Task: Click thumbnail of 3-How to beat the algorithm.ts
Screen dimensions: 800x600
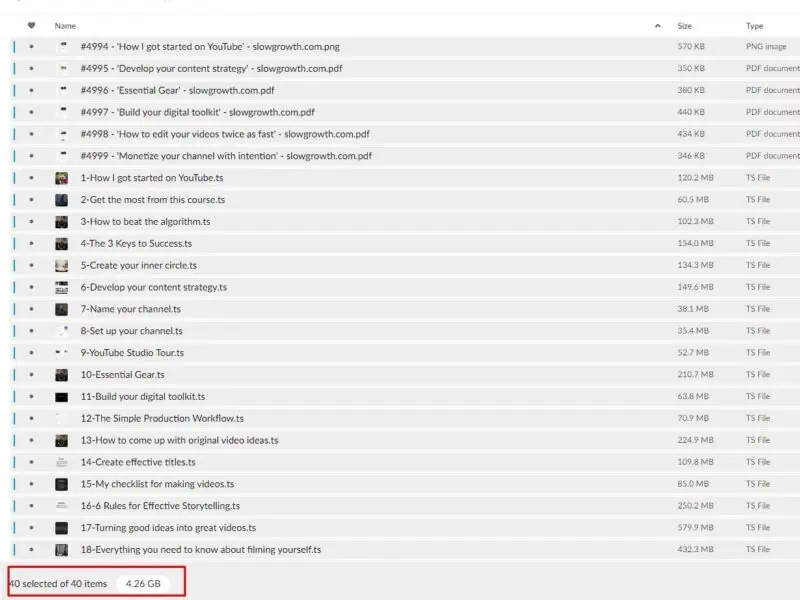Action: 62,222
